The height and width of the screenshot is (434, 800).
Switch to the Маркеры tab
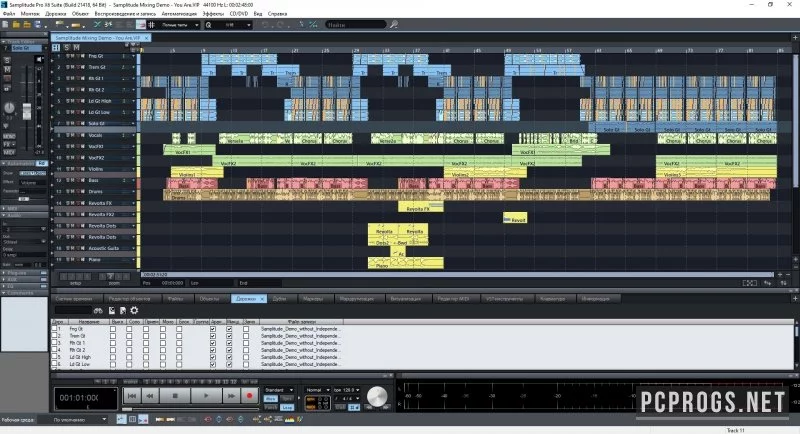[313, 299]
